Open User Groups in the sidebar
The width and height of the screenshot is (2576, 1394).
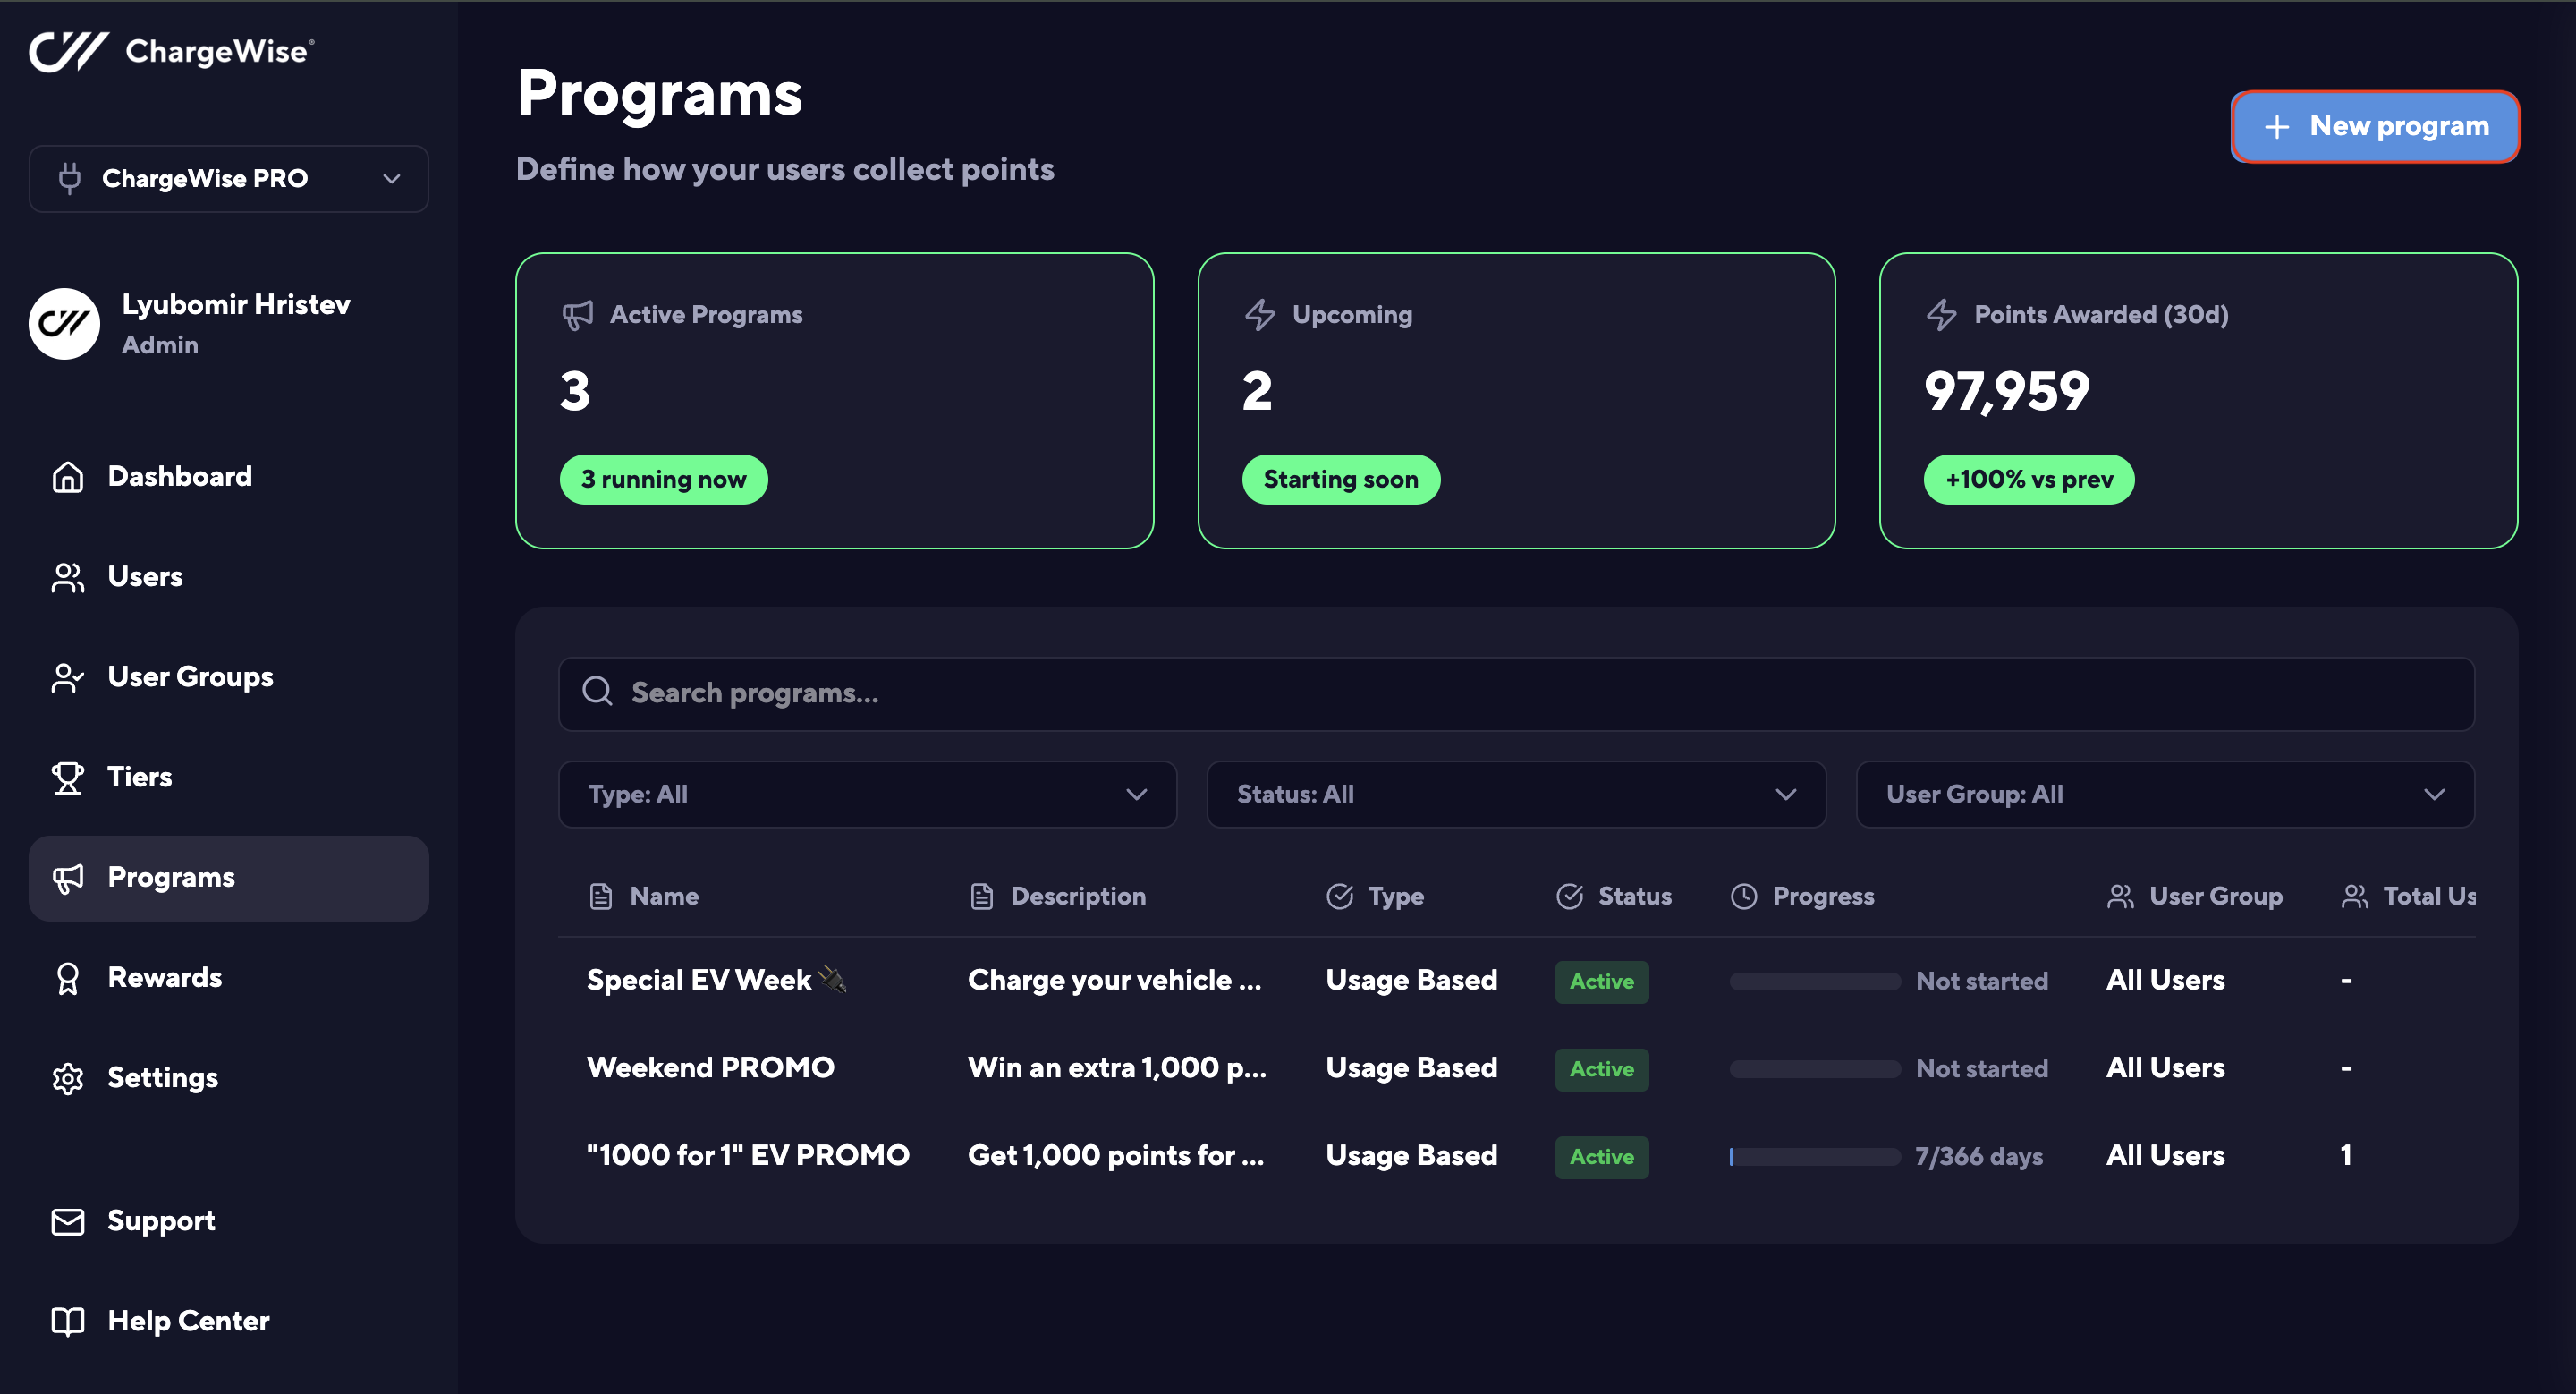pos(190,677)
